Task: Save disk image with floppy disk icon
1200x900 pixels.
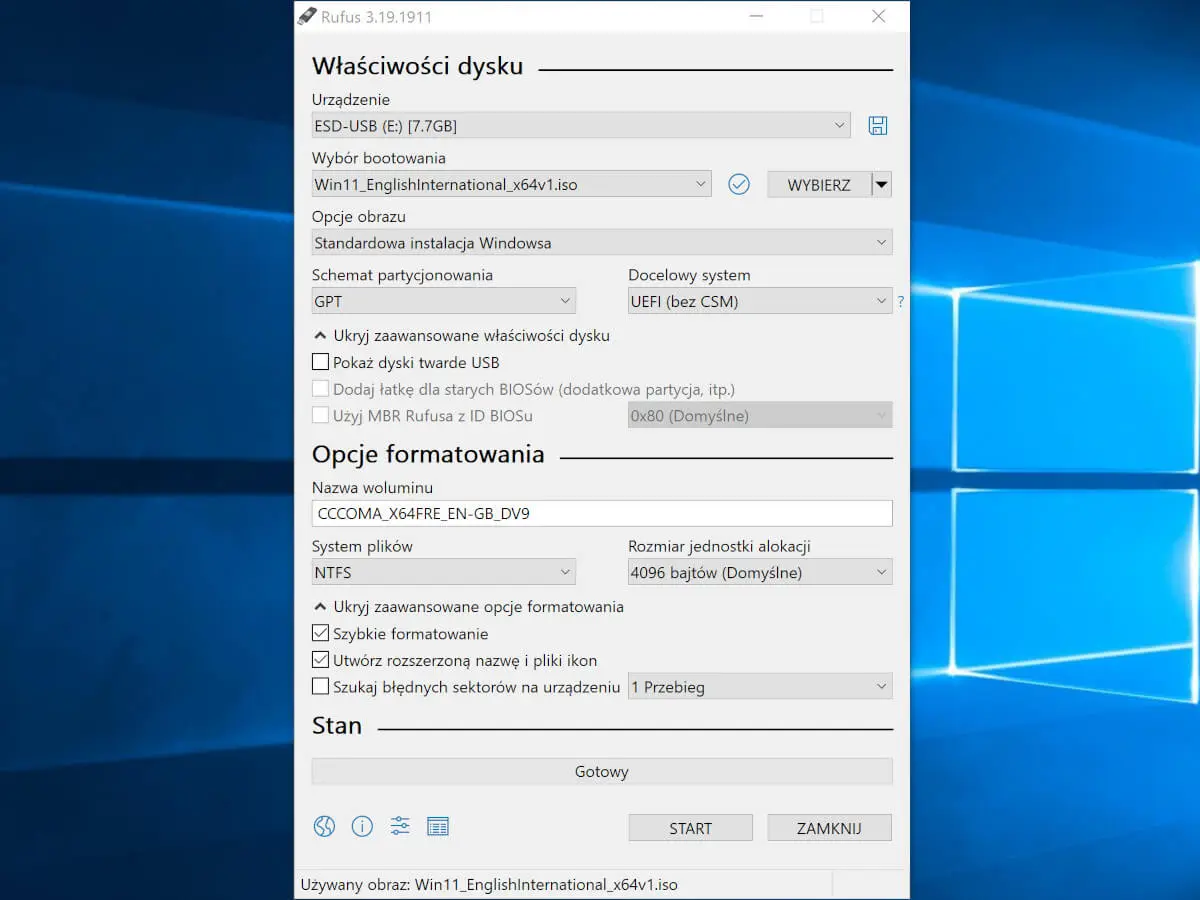Action: (x=878, y=125)
